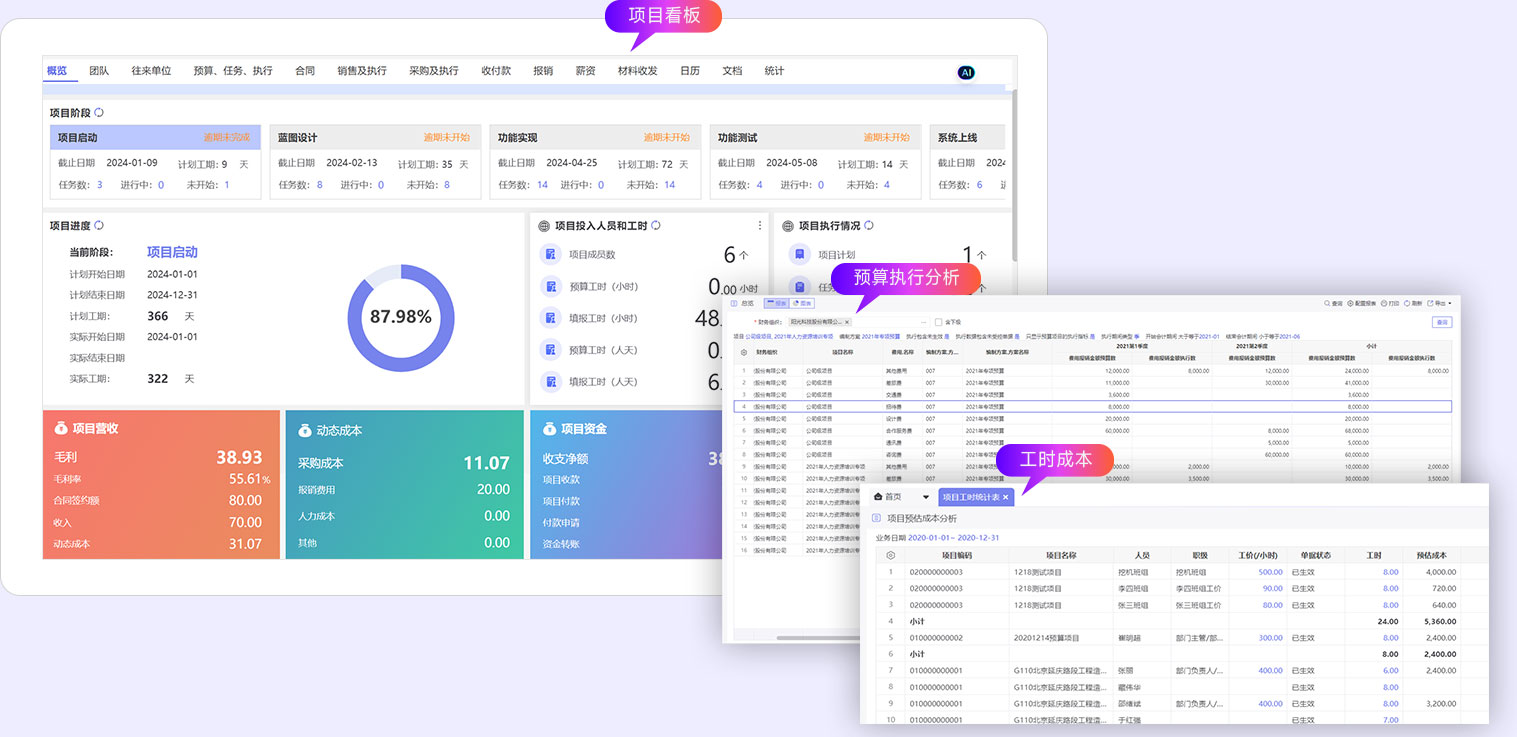Viewport: 1517px width, 737px height.
Task: Open three-dot menu on 项目投入人员和工时 panel
Action: coord(759,226)
